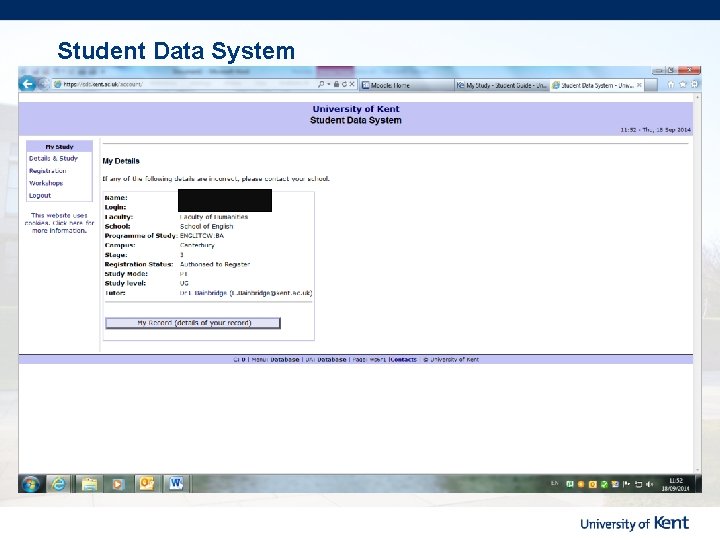
Task: Refresh the page with the reload icon
Action: pos(344,84)
